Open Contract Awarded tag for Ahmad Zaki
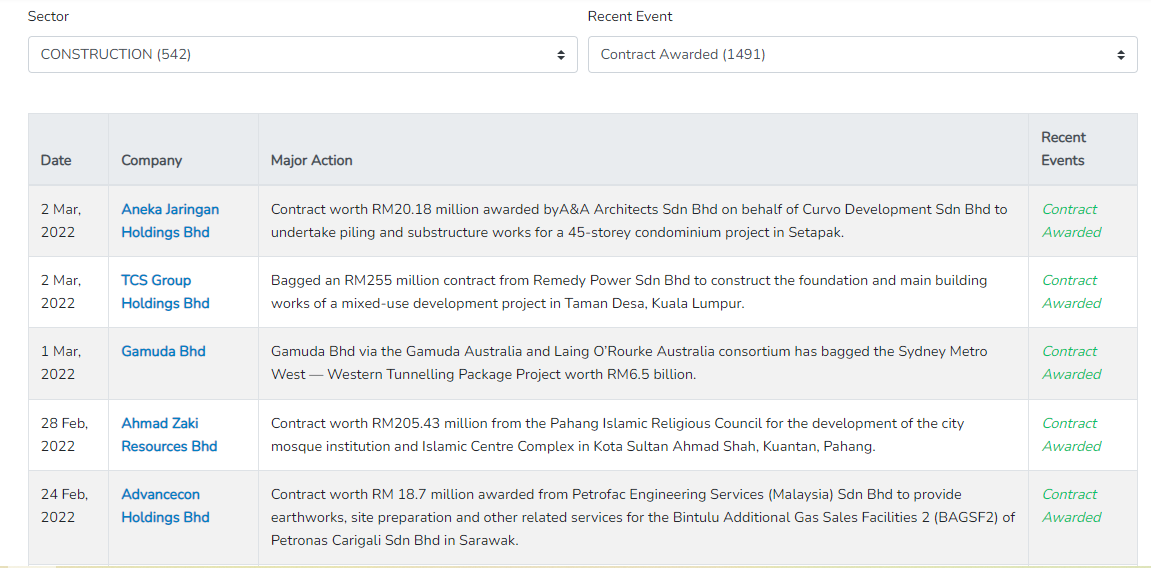 tap(1071, 435)
